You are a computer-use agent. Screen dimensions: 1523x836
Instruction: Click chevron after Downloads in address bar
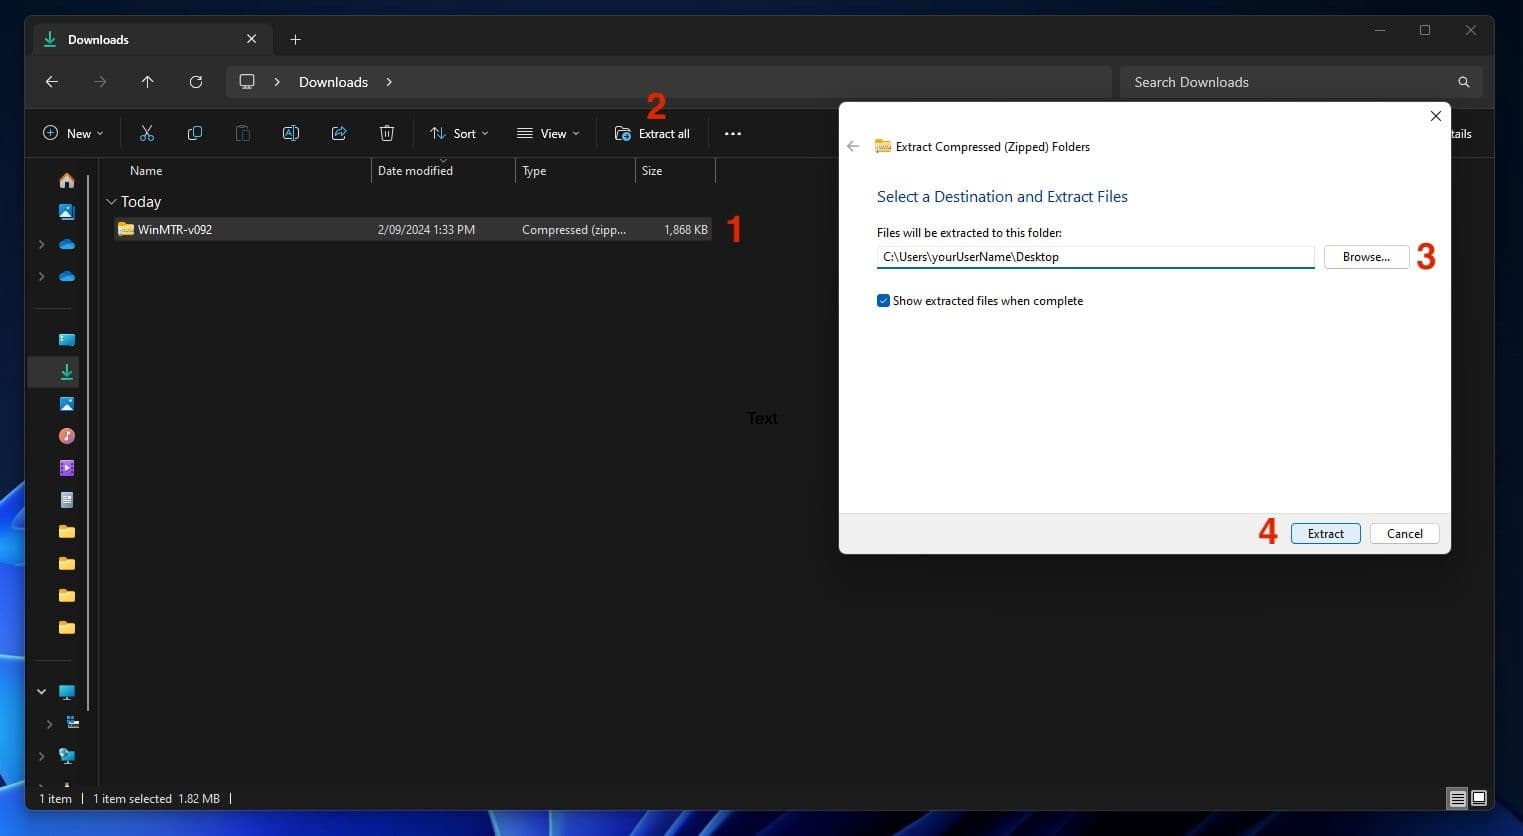[389, 82]
